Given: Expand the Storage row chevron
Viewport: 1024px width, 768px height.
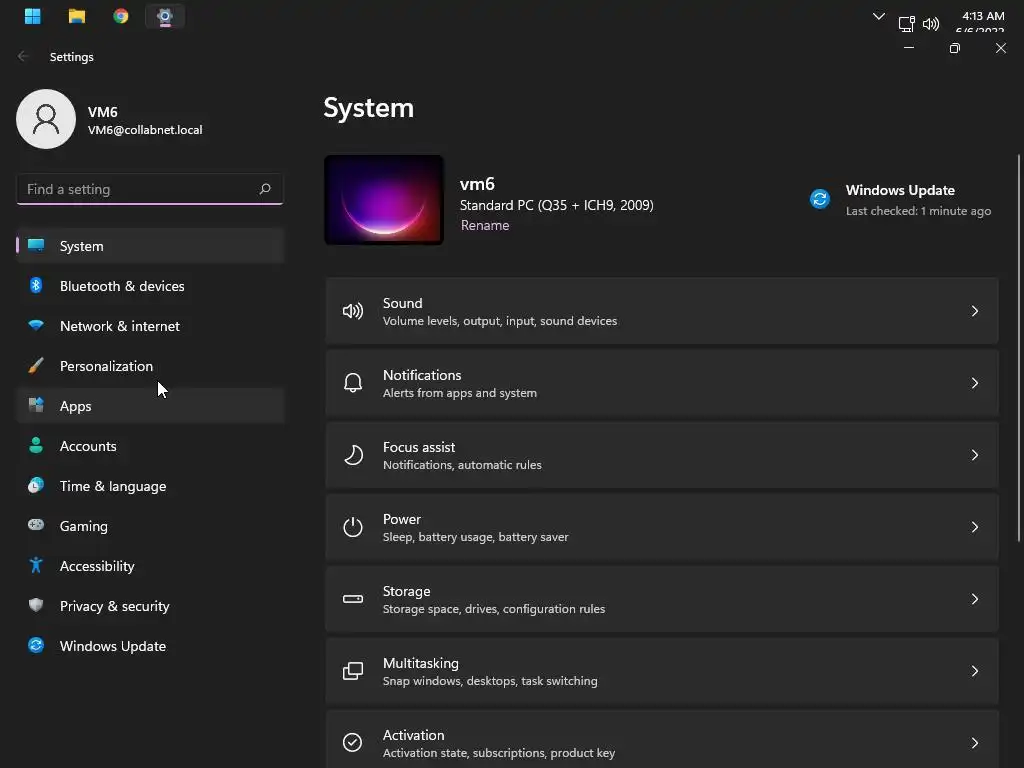Looking at the screenshot, I should click(974, 599).
